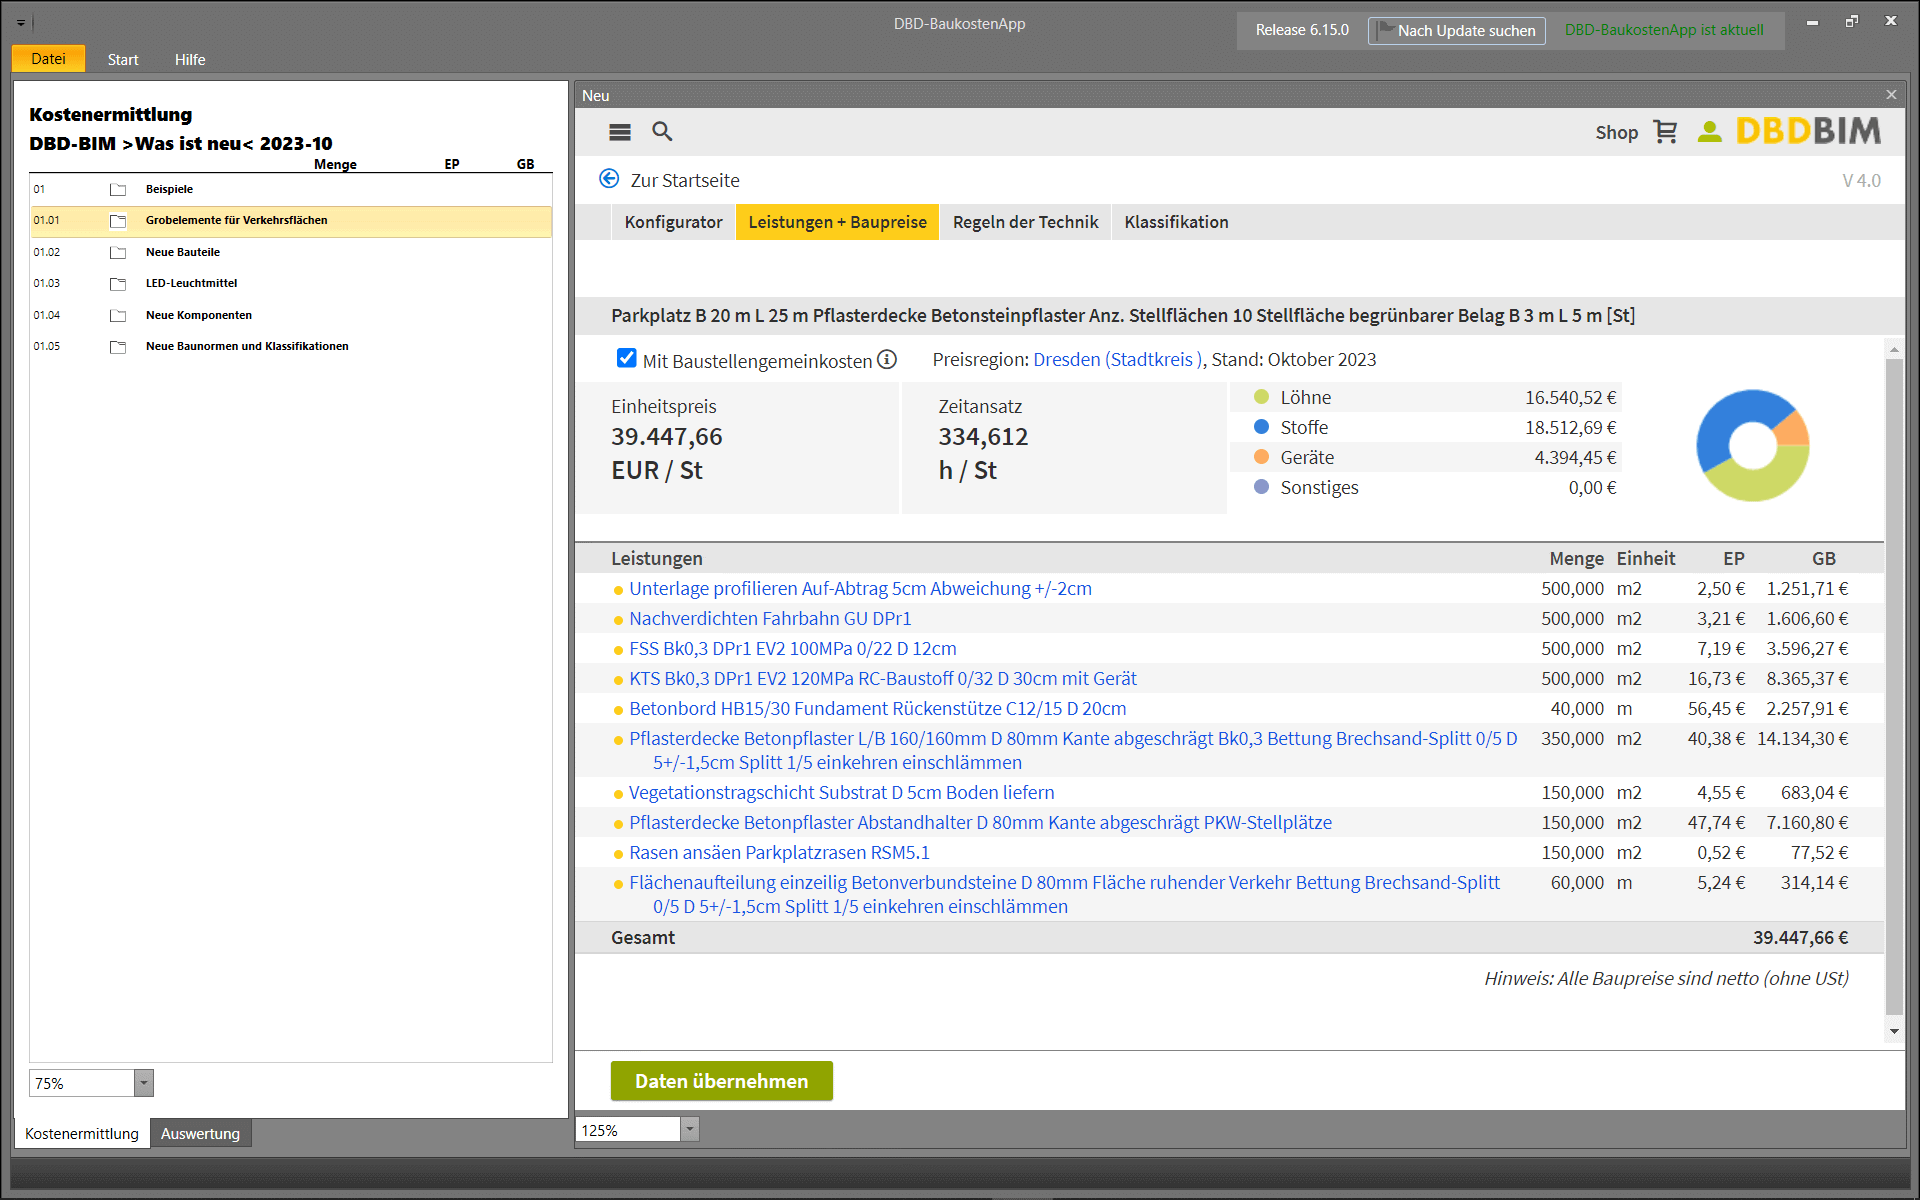Click info icon beside Baustellengemeinkosten
The height and width of the screenshot is (1200, 1920).
pyautogui.click(x=887, y=359)
